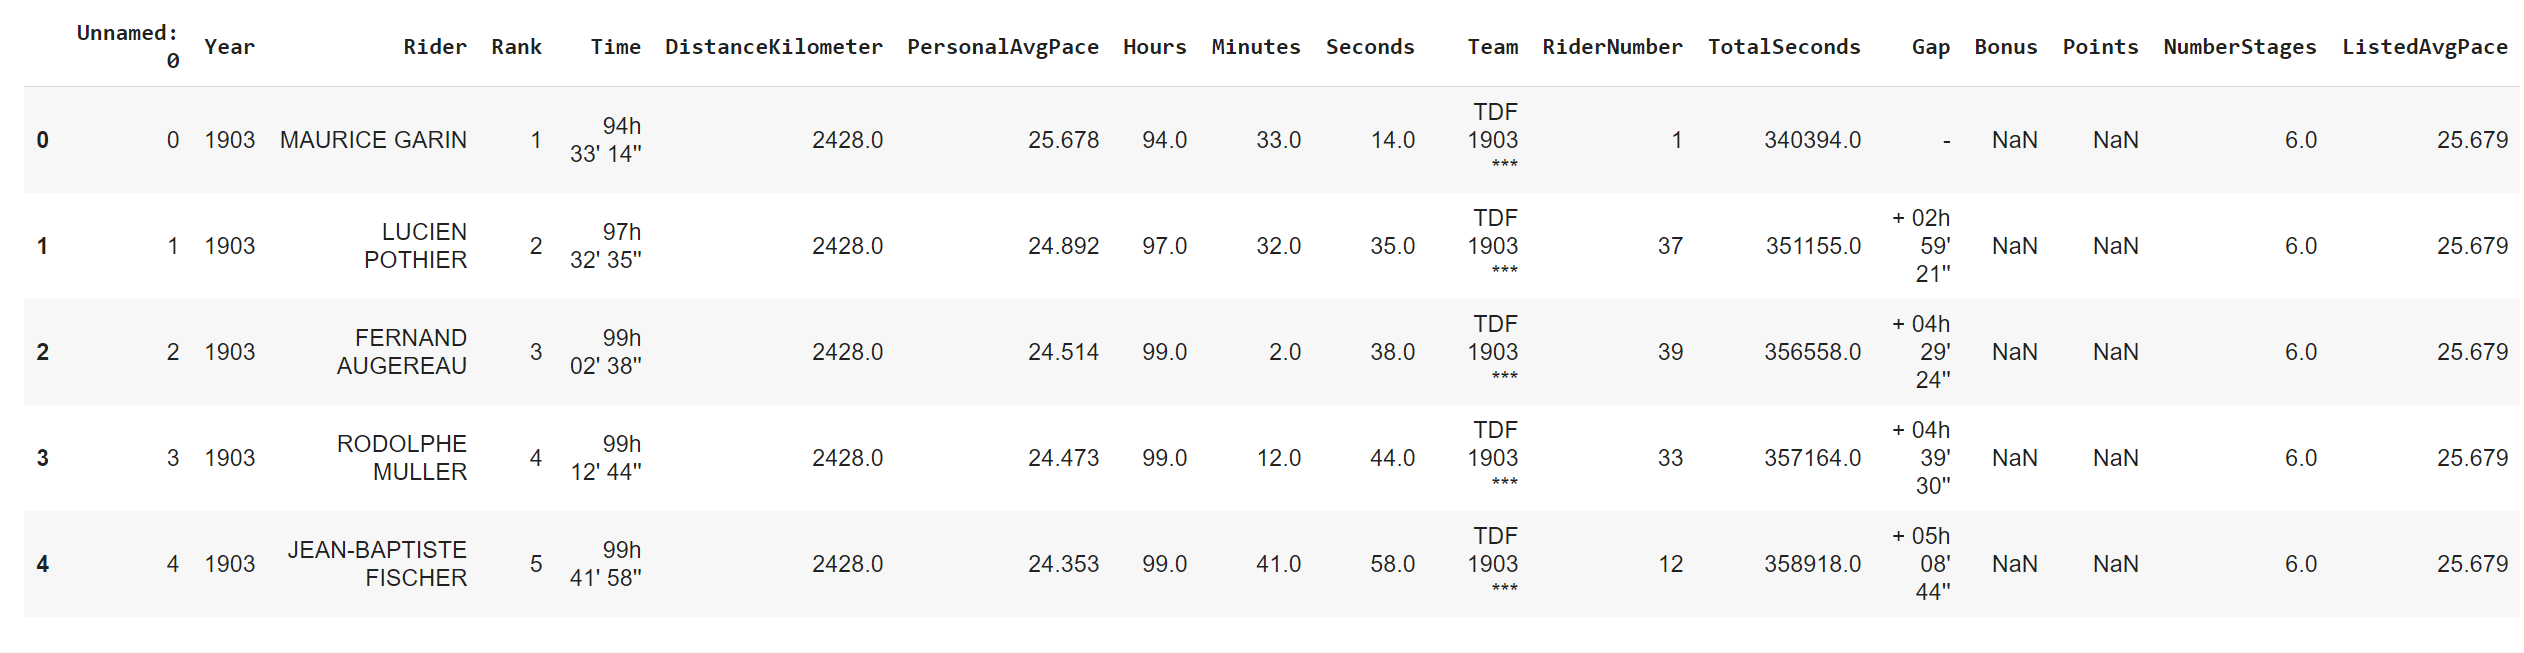Viewport: 2524px width, 653px height.
Task: Click the ListedAvgPace column header
Action: [2424, 47]
